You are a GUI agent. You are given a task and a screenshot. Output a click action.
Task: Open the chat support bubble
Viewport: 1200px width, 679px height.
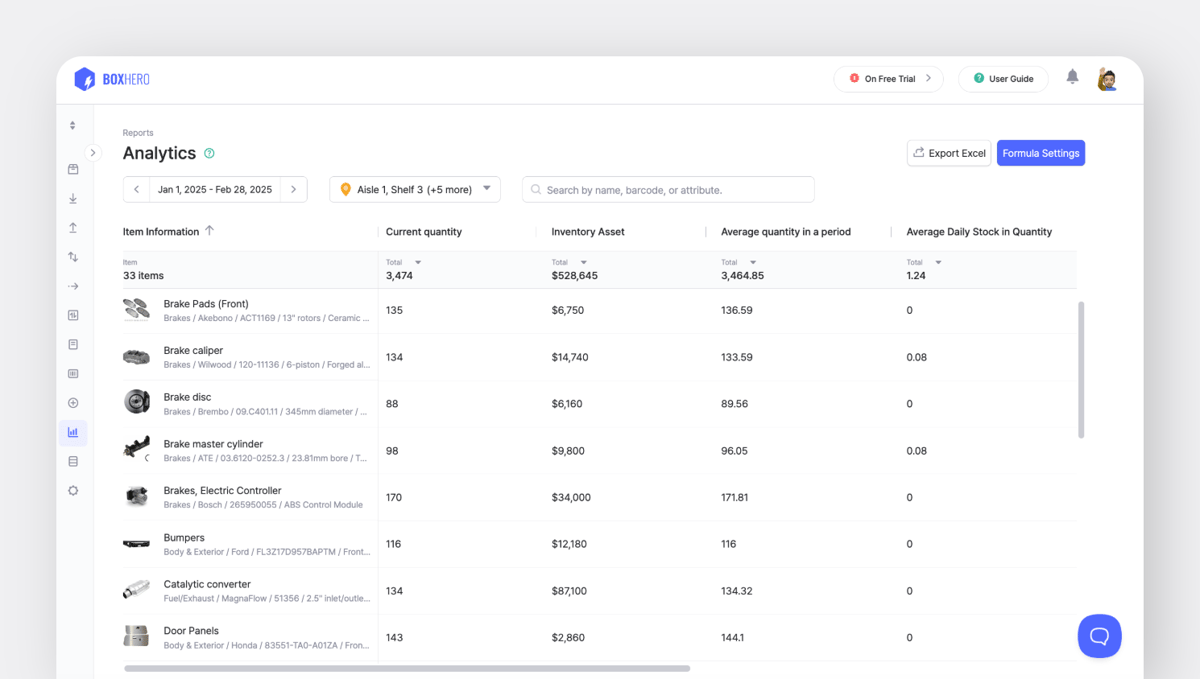pos(1099,636)
